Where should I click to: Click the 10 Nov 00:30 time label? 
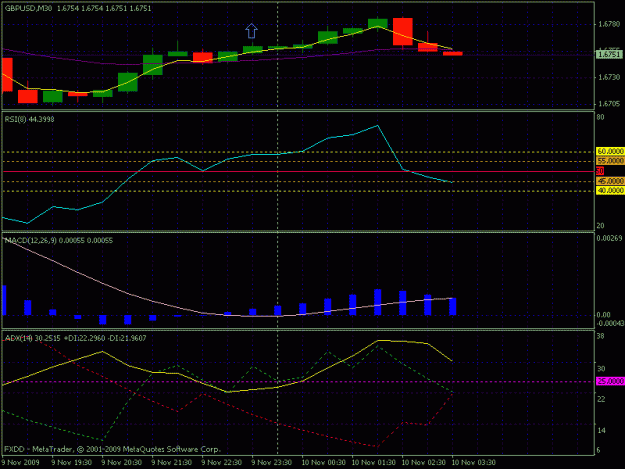pos(324,463)
